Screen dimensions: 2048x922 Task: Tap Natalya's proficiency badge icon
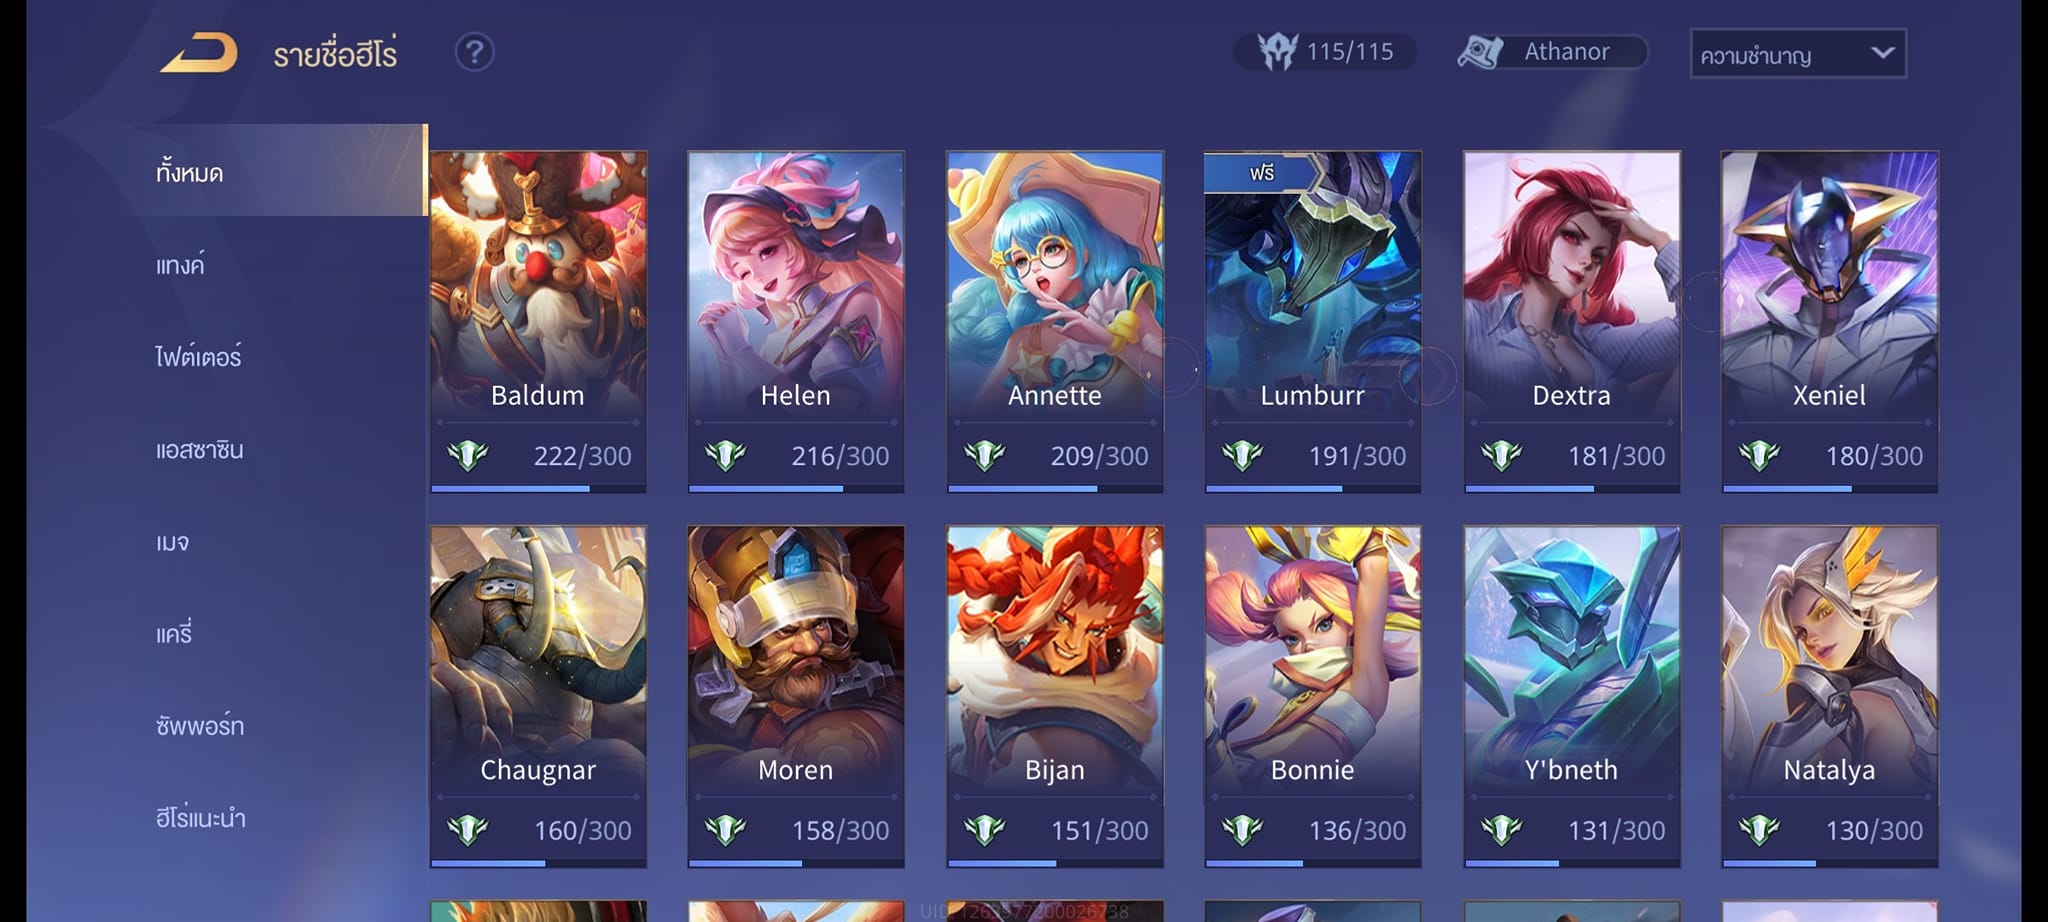1759,830
